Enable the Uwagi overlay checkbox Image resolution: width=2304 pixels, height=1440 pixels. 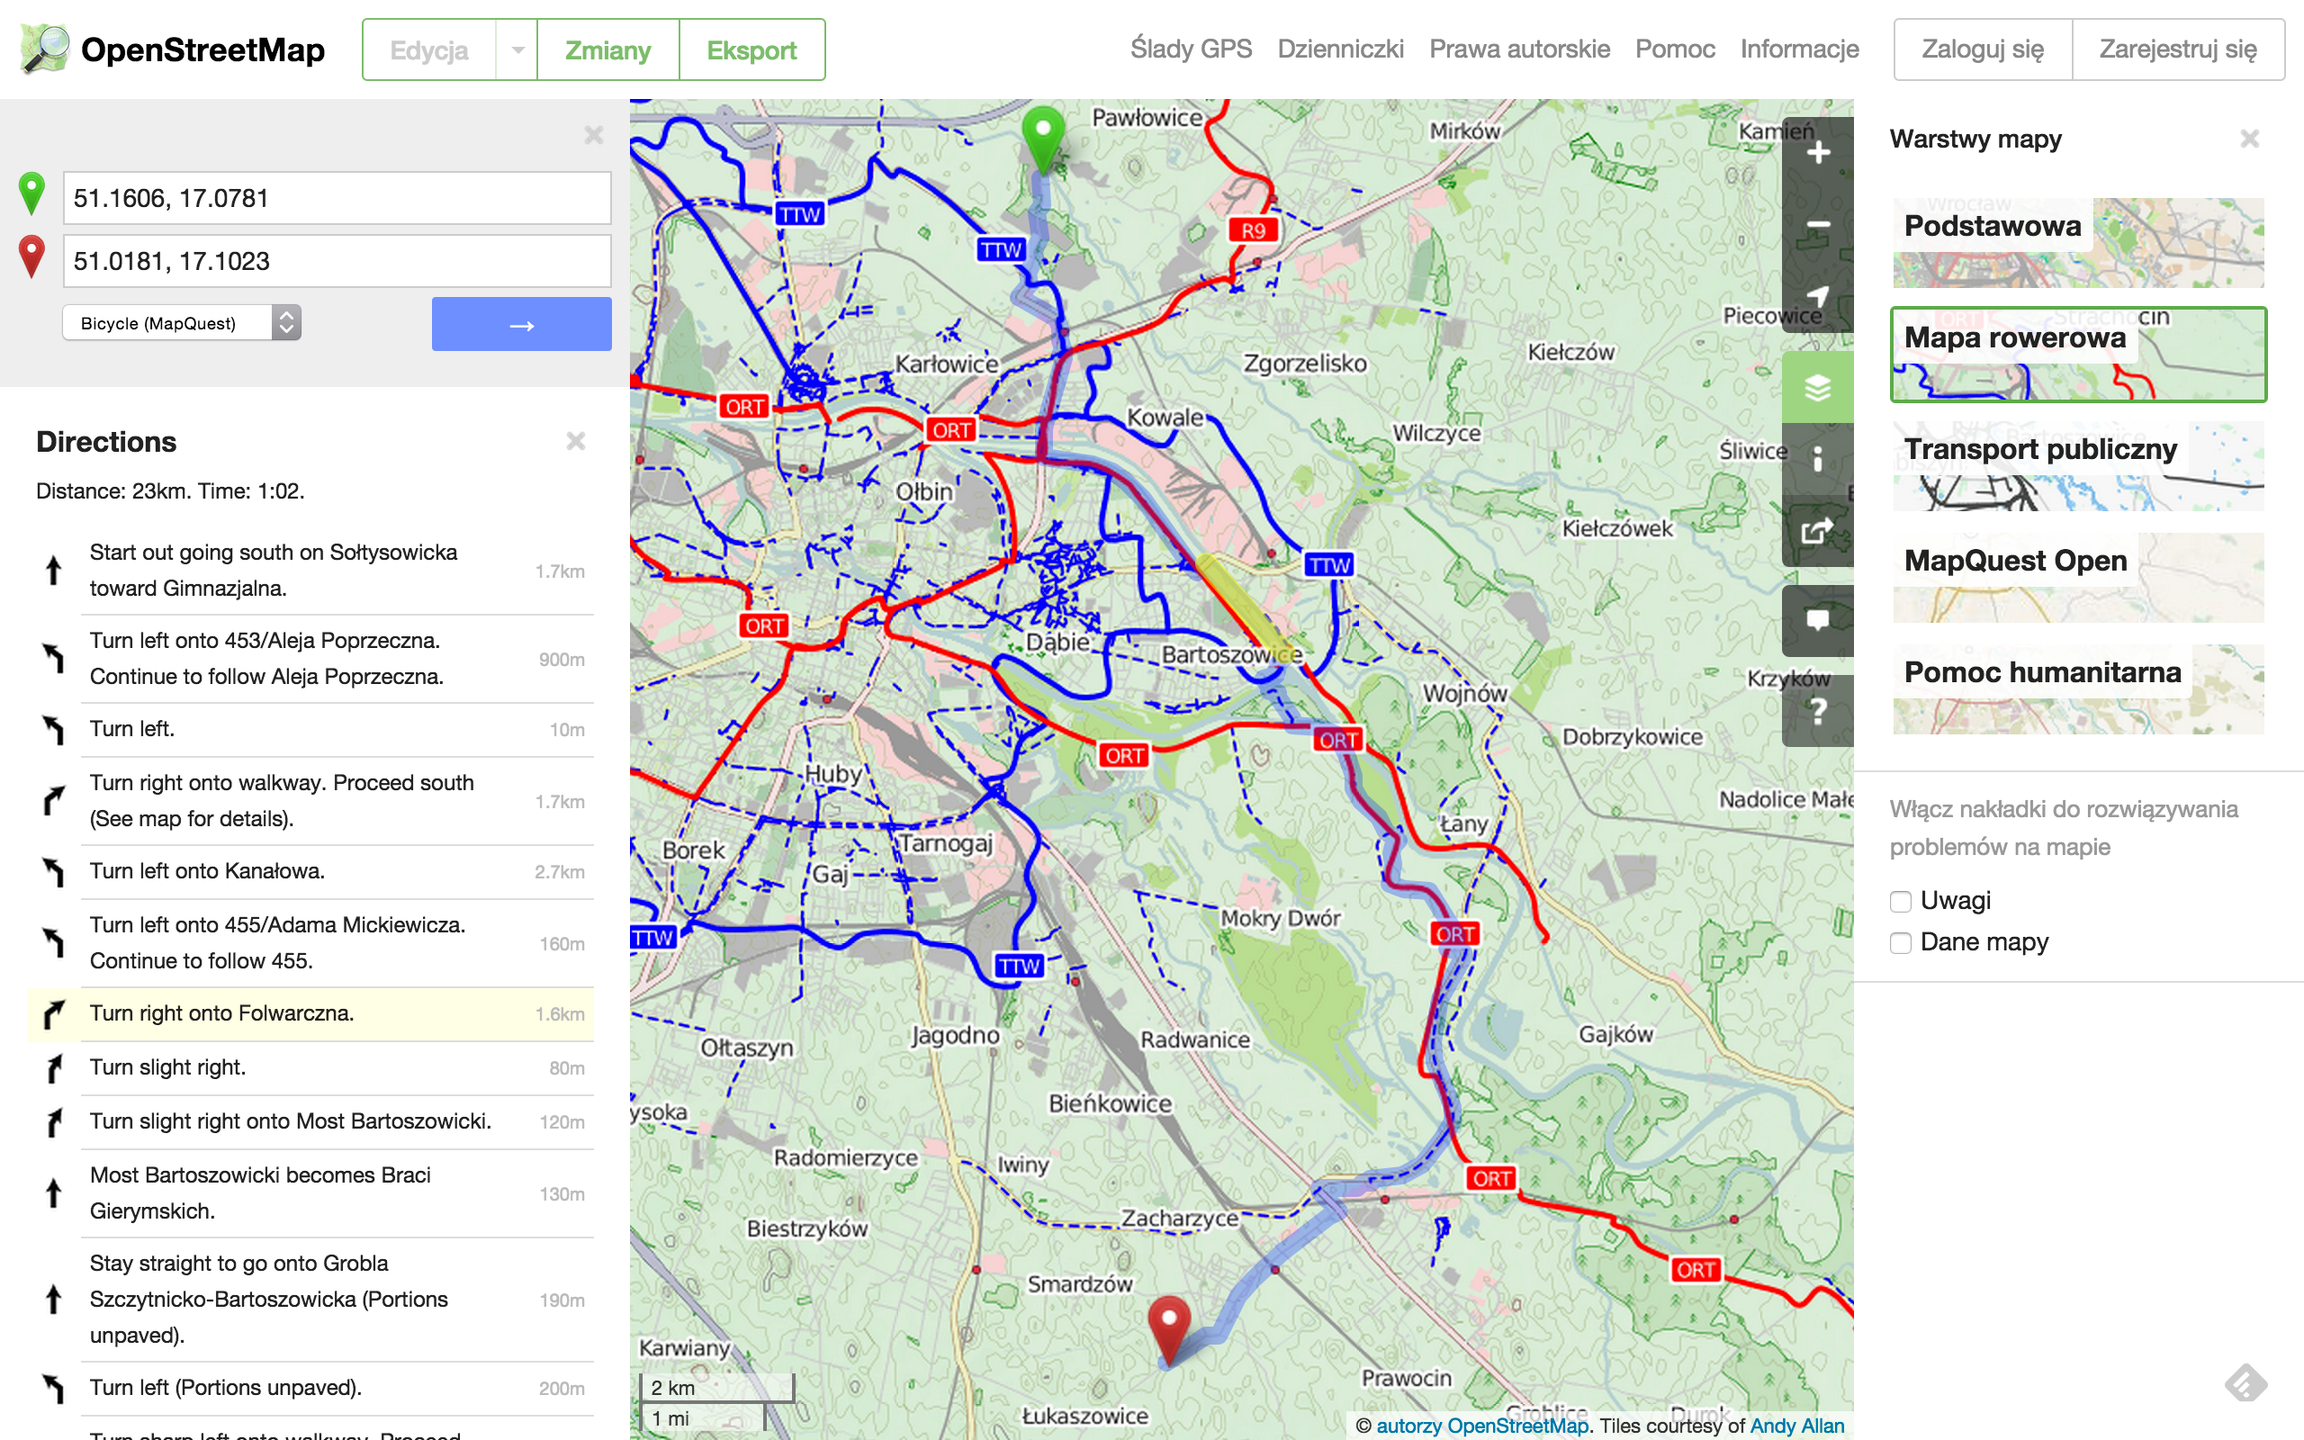pos(1901,901)
